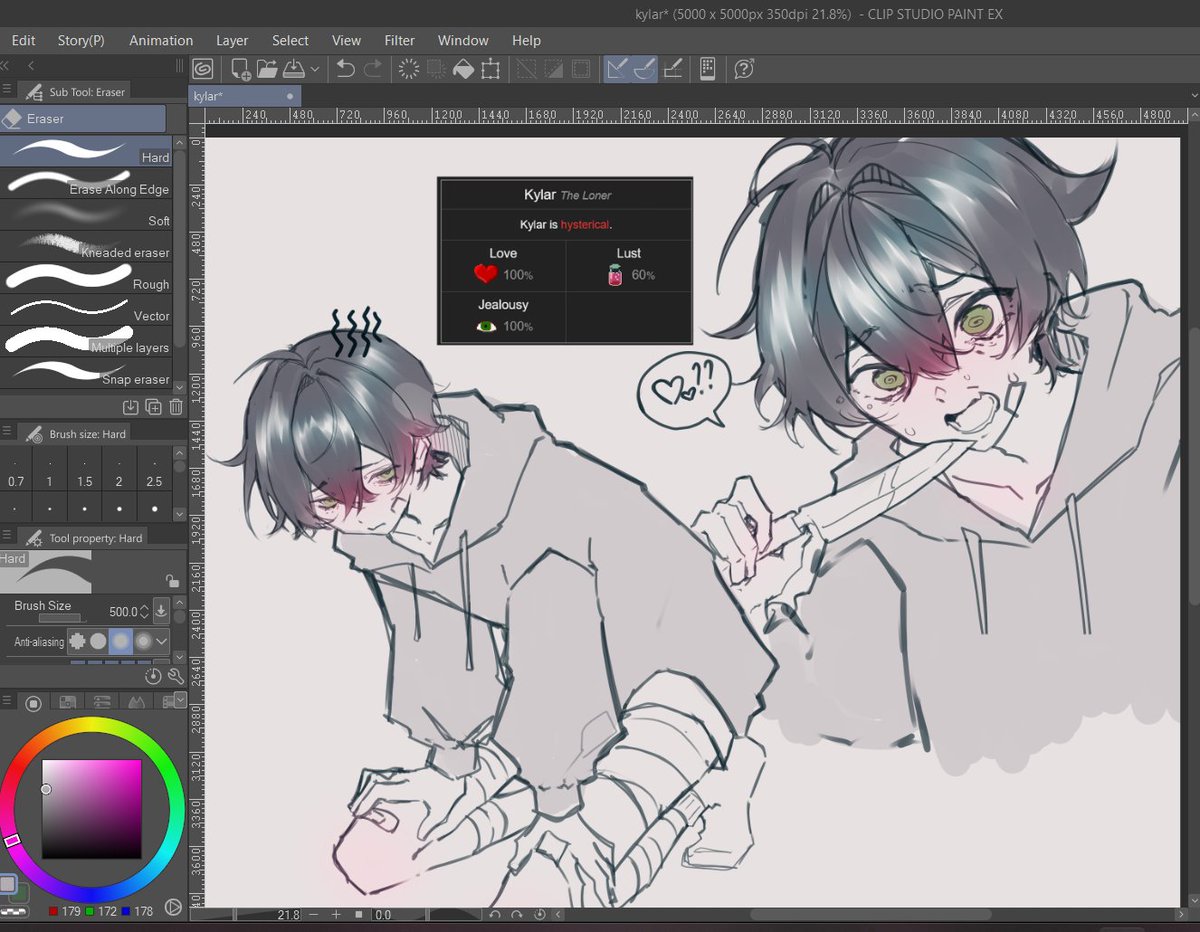Image resolution: width=1200 pixels, height=932 pixels.
Task: Switch RGB display with circled arrow icon
Action: click(173, 908)
